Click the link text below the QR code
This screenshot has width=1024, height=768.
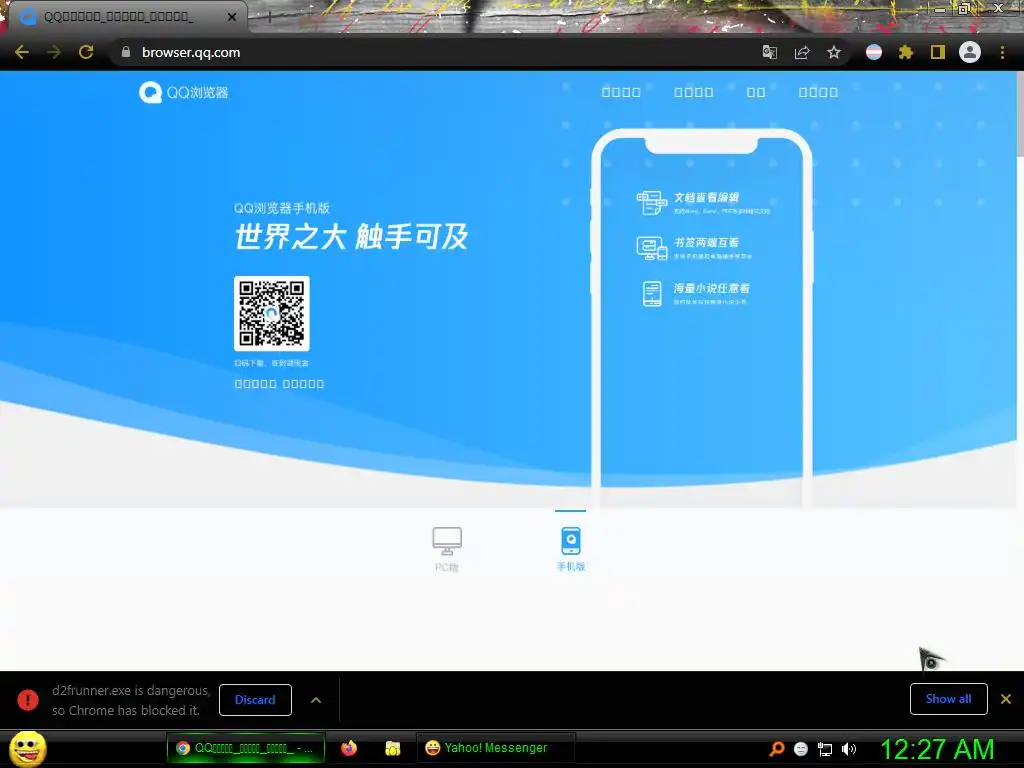tap(280, 384)
